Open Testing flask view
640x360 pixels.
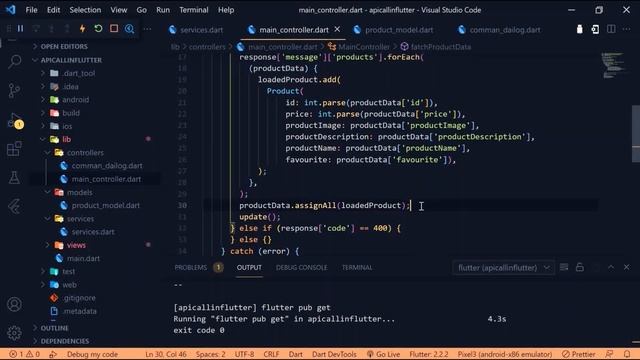click(x=15, y=178)
